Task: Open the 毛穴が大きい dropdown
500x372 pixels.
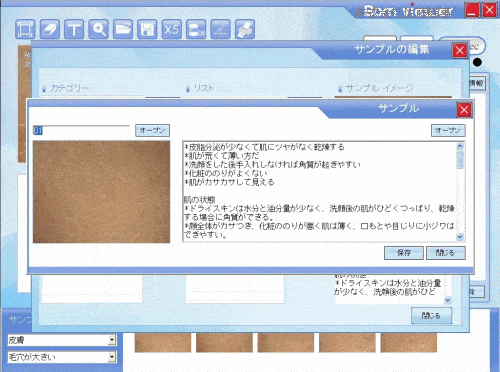Action: [x=112, y=357]
